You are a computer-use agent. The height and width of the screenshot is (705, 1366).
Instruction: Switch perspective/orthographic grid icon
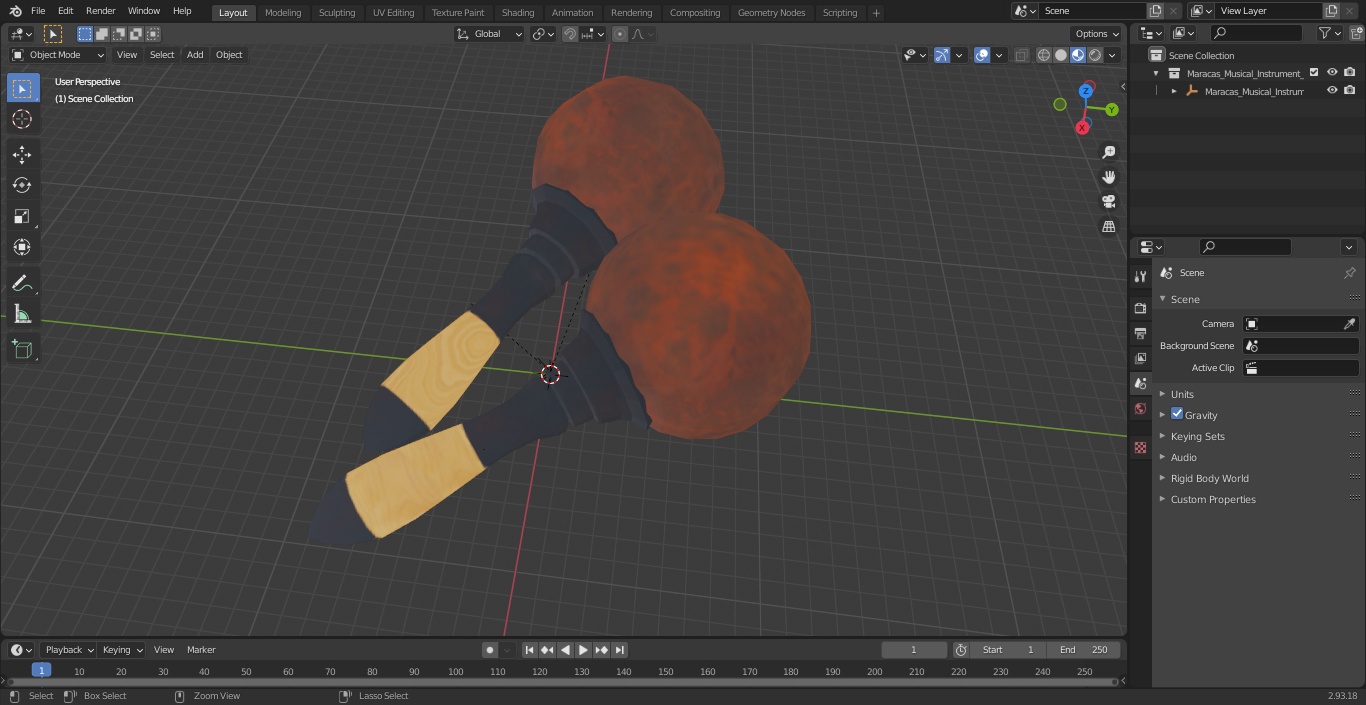tap(1109, 227)
